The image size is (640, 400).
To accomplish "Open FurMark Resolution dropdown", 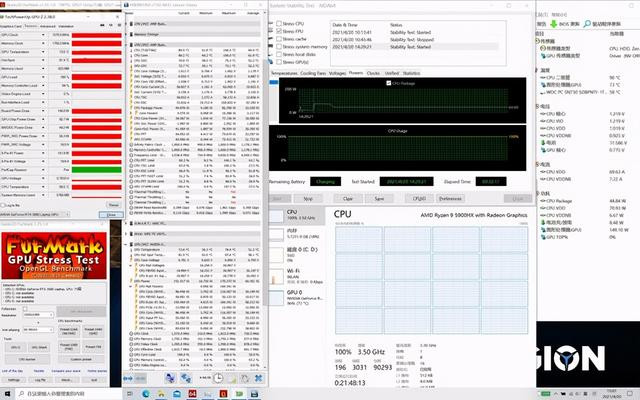I will 38,315.
